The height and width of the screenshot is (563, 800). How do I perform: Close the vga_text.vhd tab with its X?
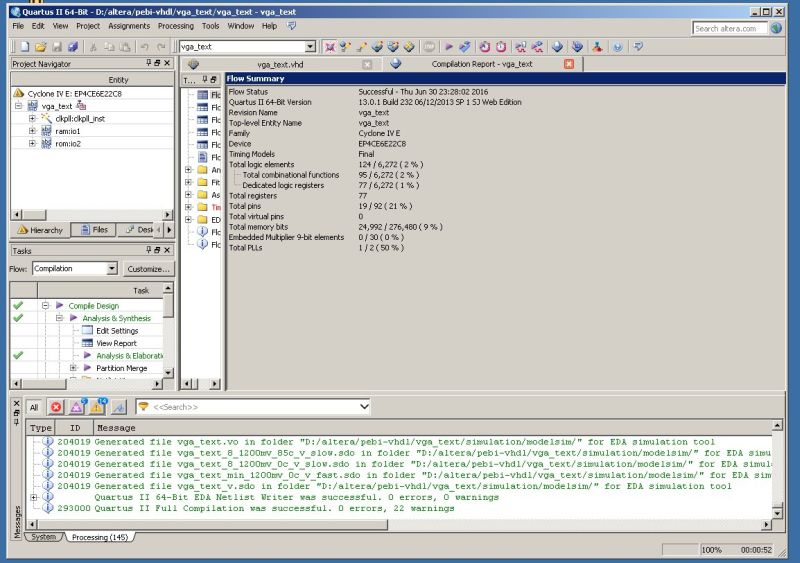(x=367, y=64)
